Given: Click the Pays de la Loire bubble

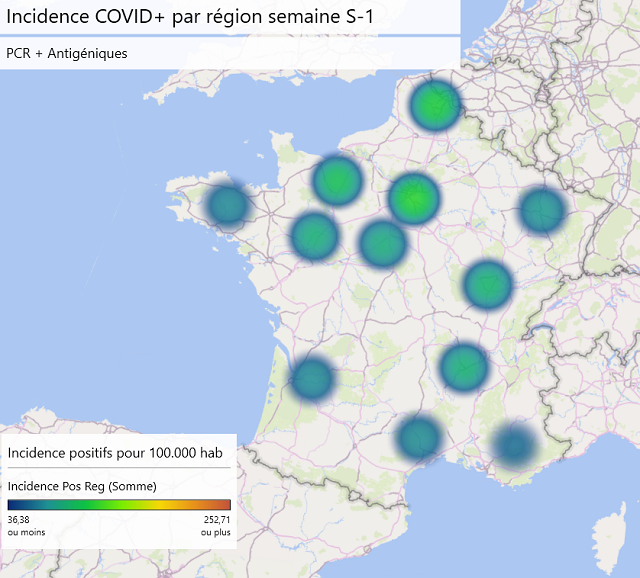Looking at the screenshot, I should tap(314, 236).
